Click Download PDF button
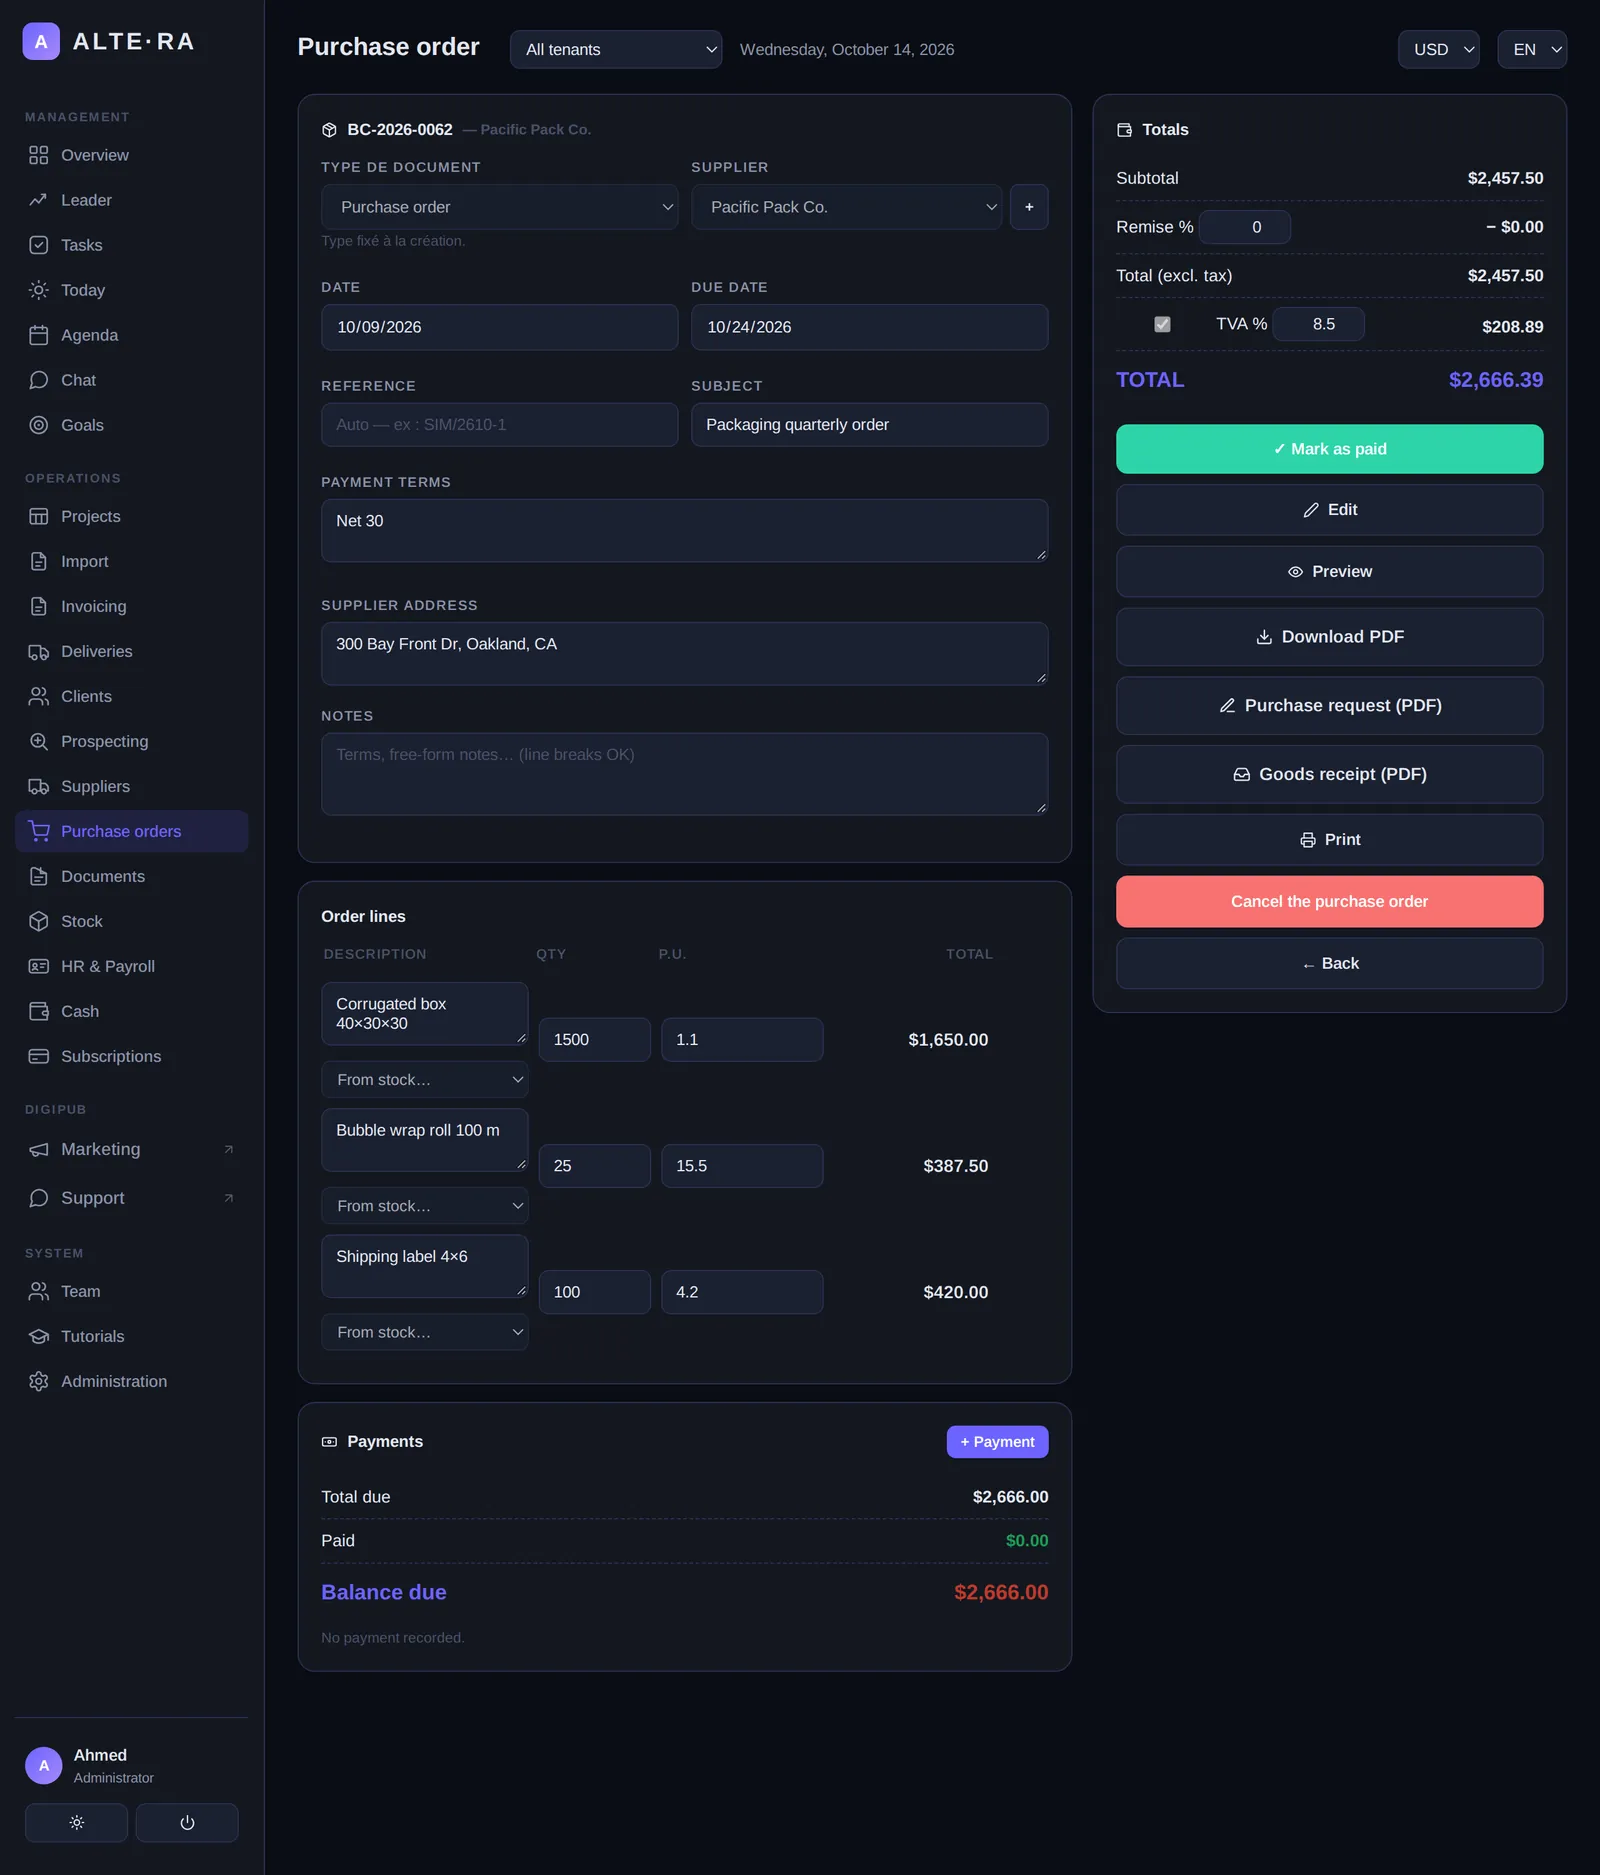 click(x=1329, y=637)
